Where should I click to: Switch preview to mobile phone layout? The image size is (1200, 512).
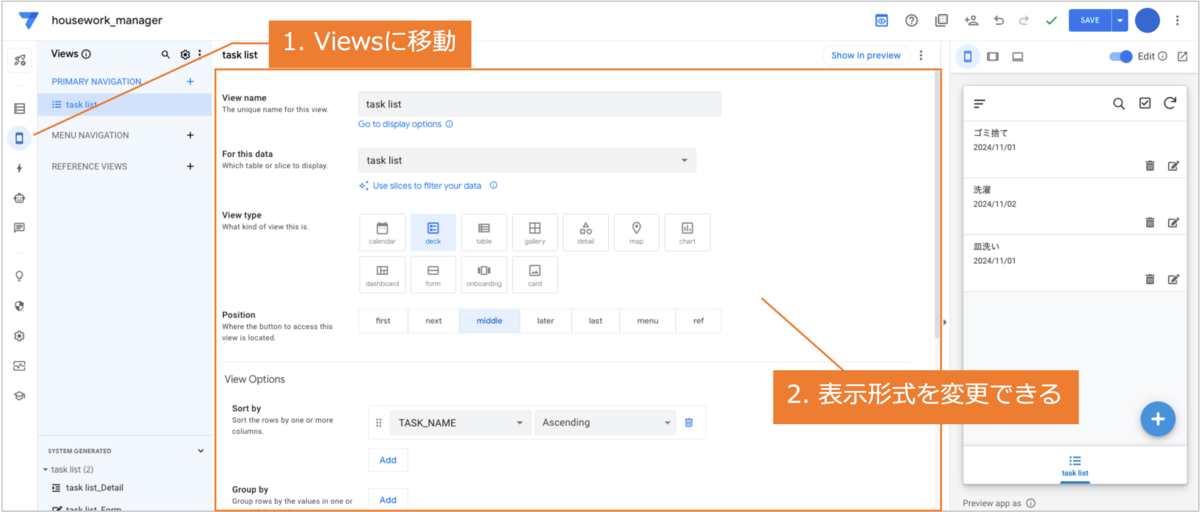pyautogui.click(x=967, y=56)
